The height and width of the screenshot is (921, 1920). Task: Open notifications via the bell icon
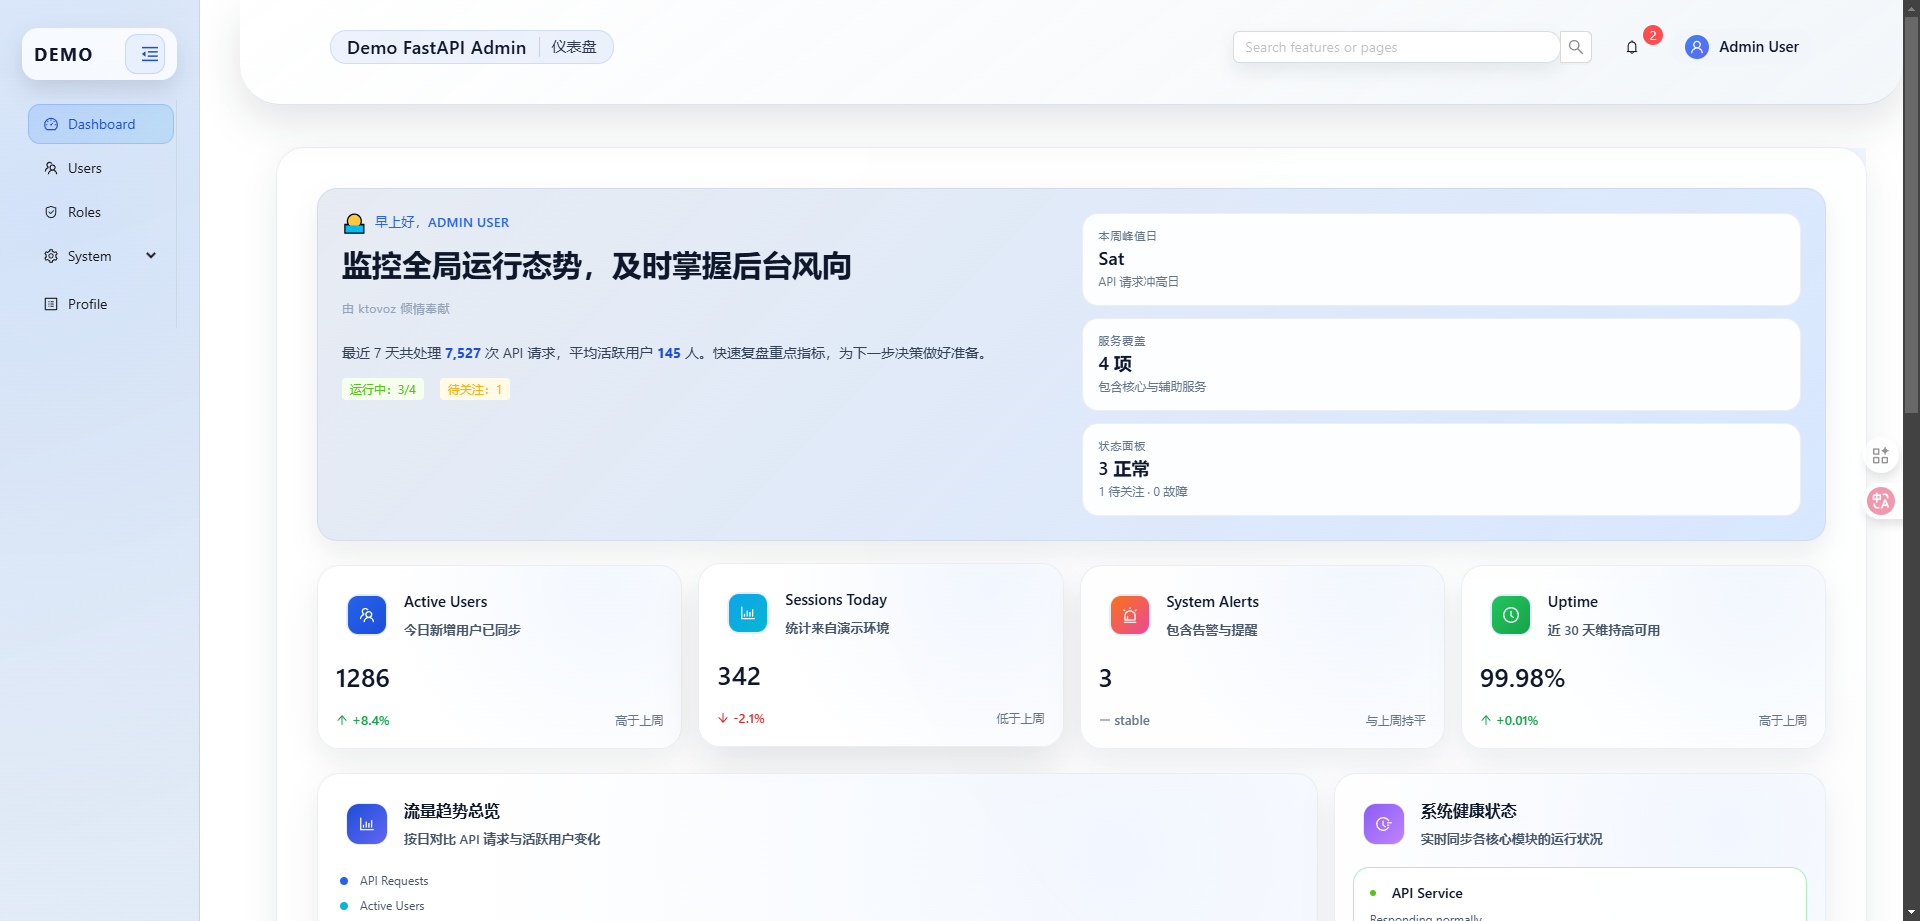tap(1631, 47)
